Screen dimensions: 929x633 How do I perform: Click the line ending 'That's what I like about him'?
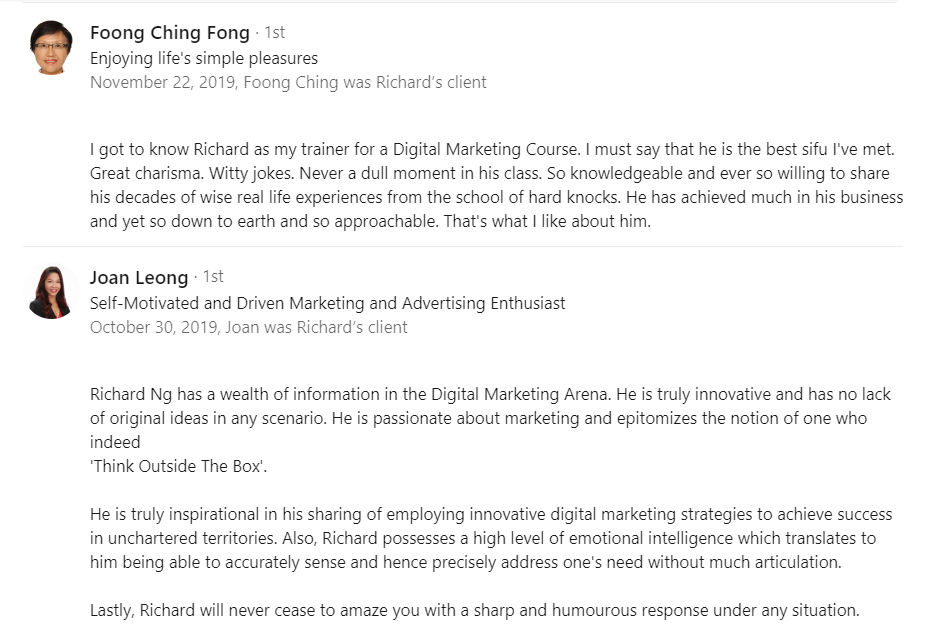pos(370,222)
